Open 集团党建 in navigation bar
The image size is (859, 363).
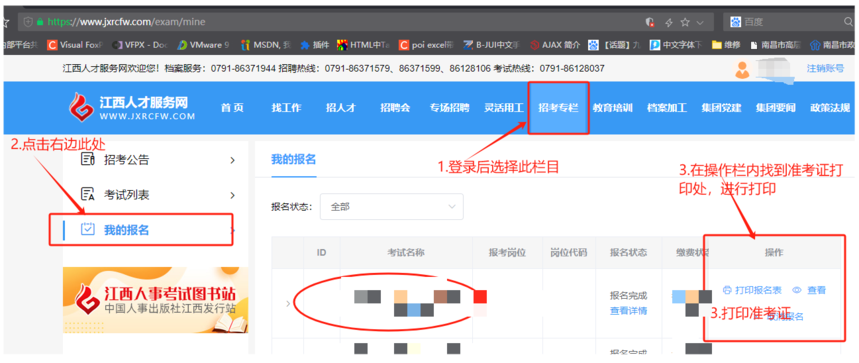pos(721,108)
